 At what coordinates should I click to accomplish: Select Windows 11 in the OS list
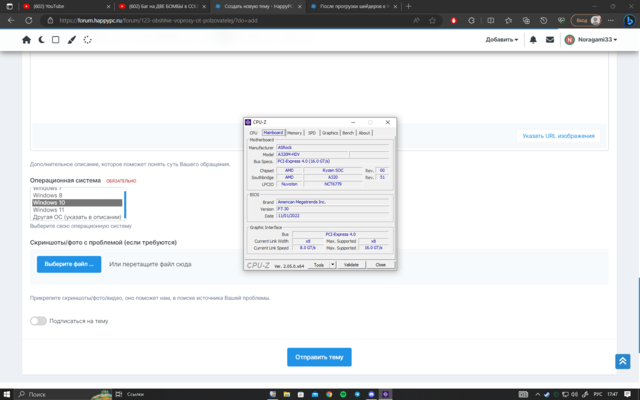pos(48,210)
